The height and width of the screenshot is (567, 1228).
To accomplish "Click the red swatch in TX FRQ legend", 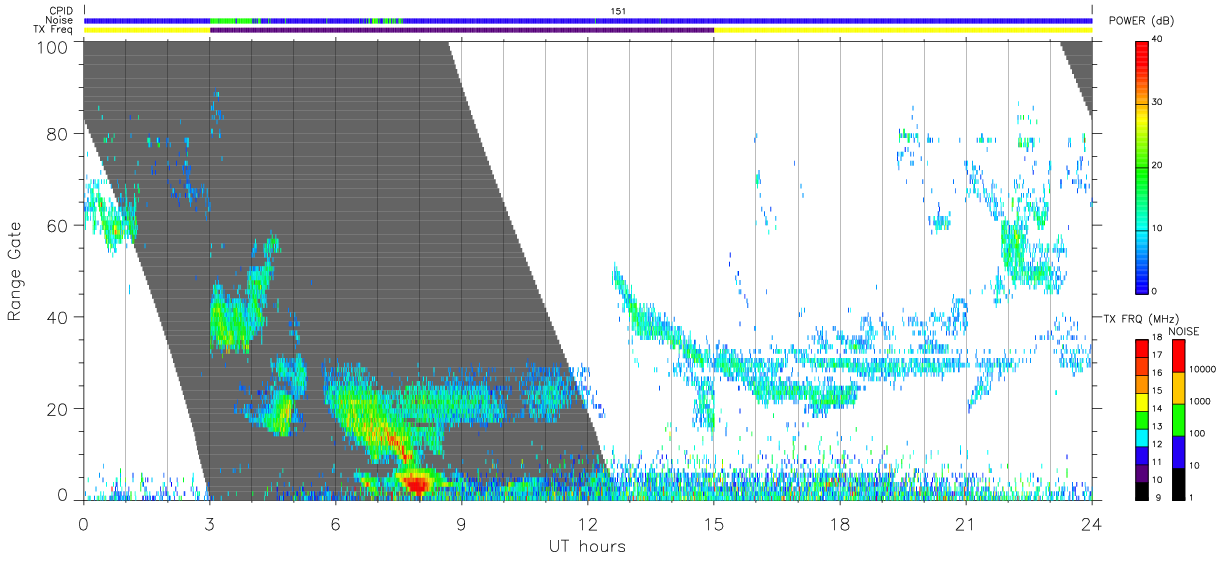I will (1142, 348).
